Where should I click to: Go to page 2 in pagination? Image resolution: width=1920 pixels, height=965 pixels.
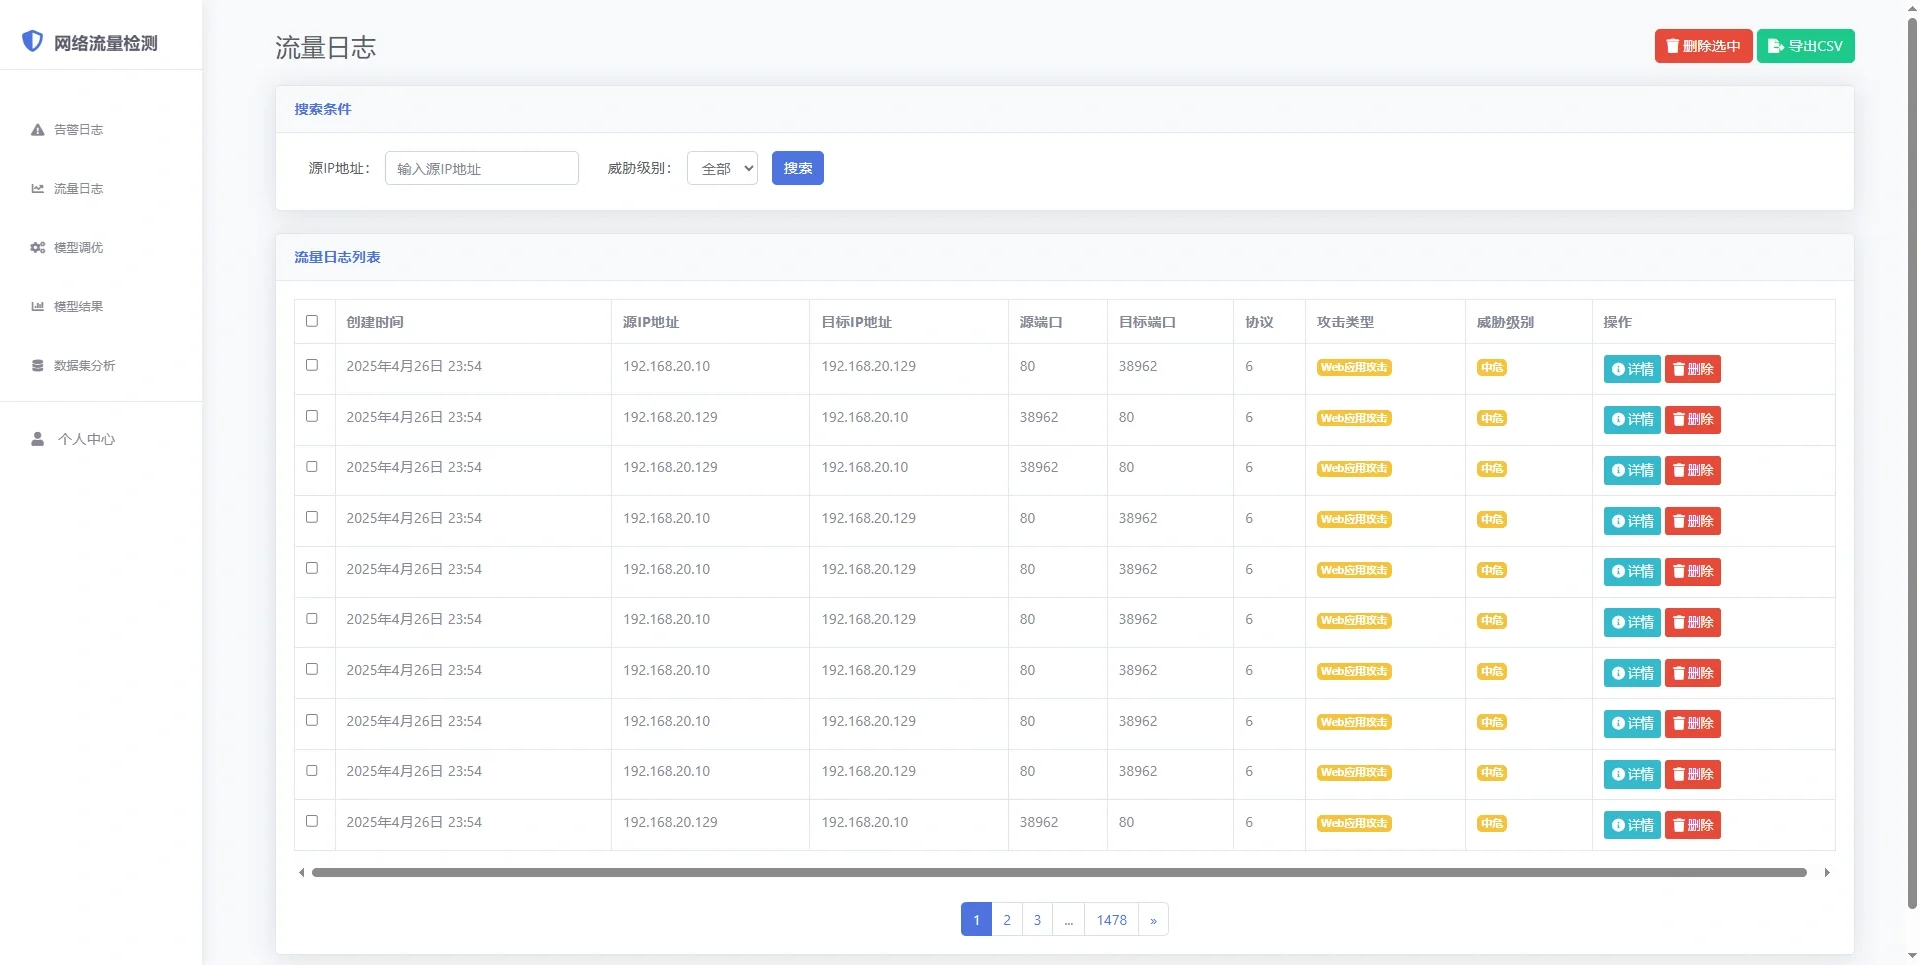click(x=1007, y=920)
